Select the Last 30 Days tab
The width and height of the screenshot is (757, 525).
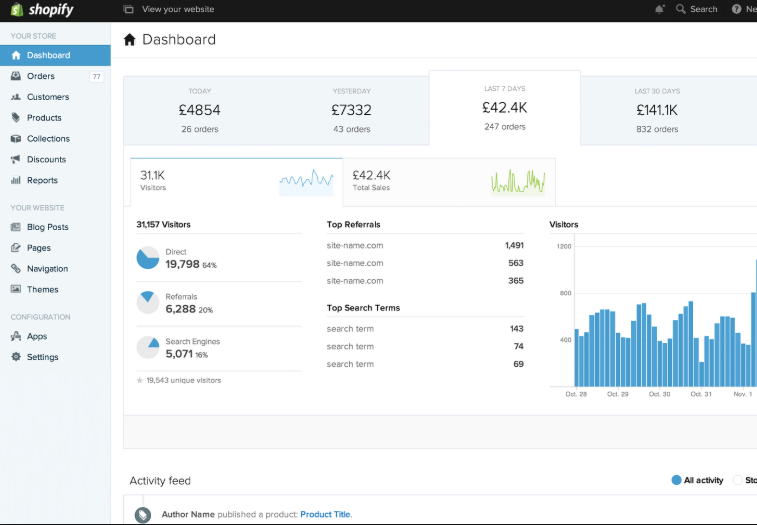tap(657, 111)
